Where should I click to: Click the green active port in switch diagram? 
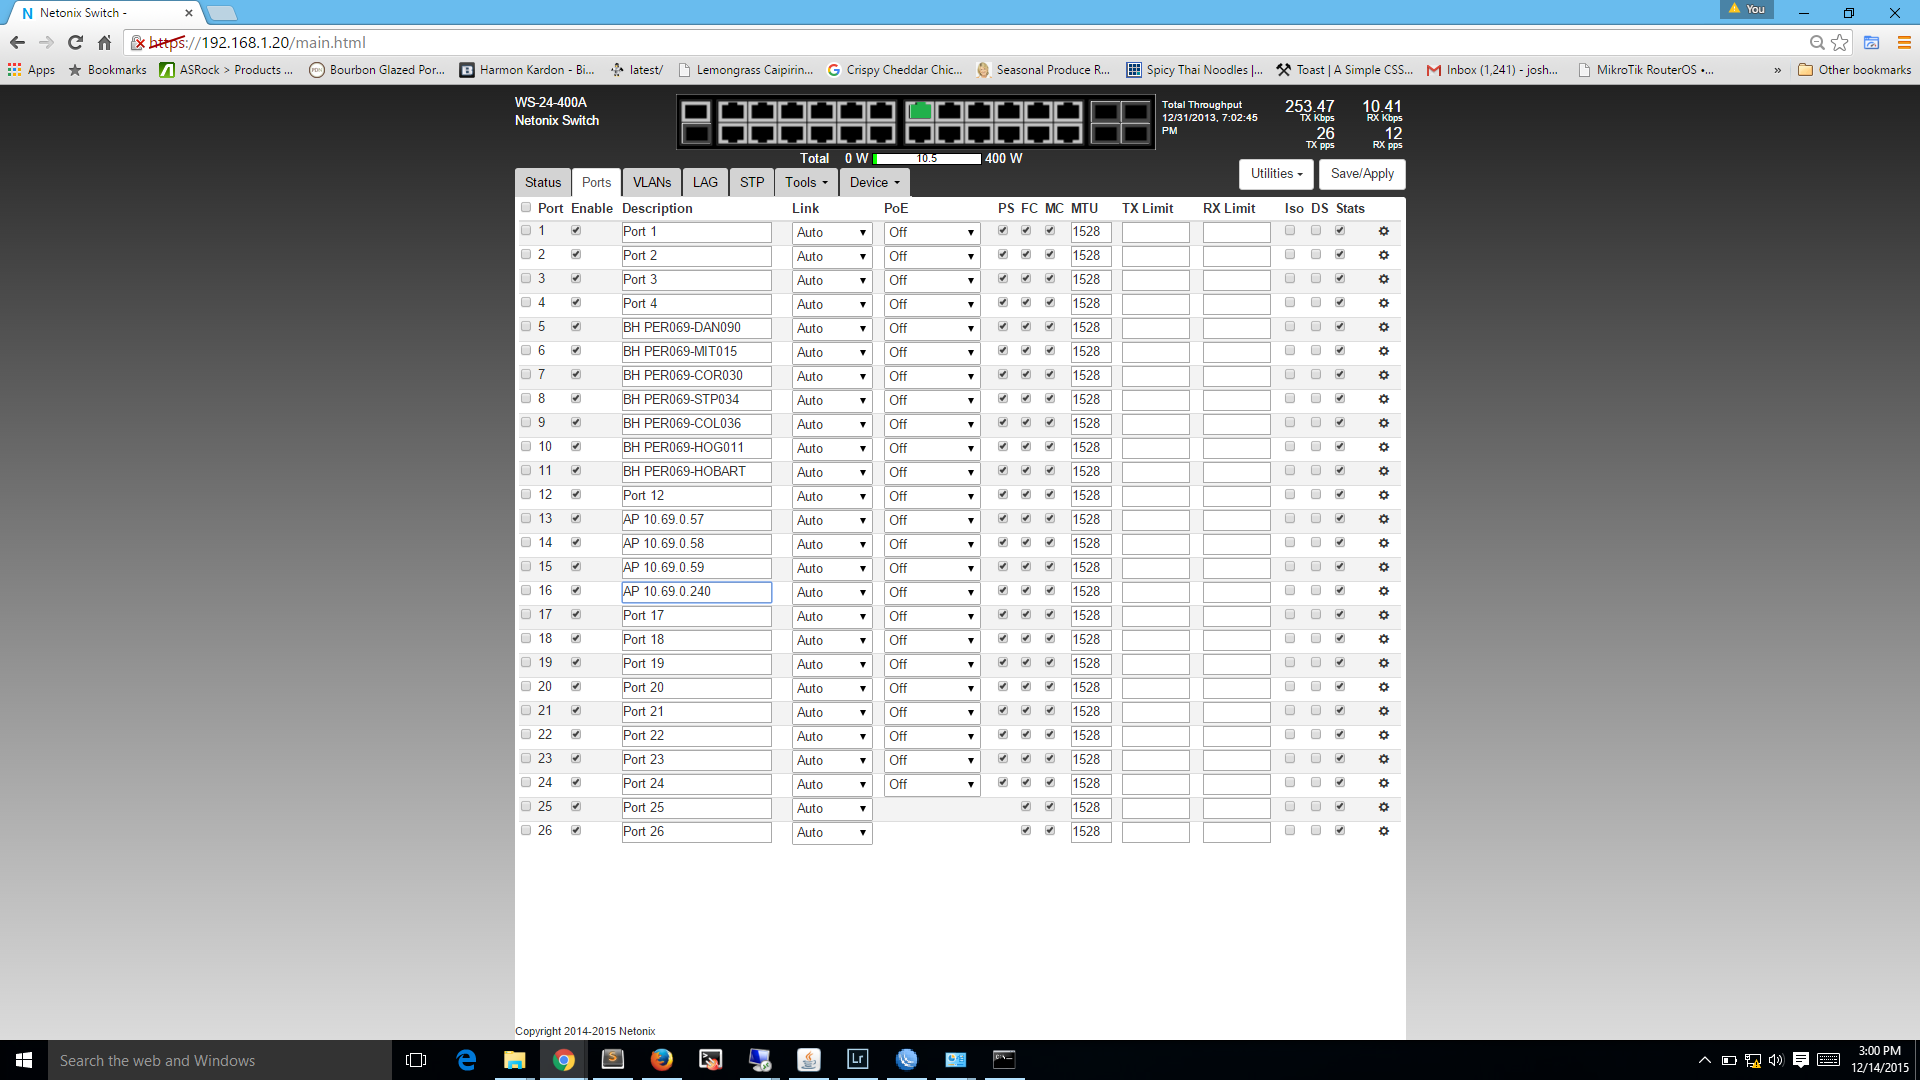pos(920,111)
